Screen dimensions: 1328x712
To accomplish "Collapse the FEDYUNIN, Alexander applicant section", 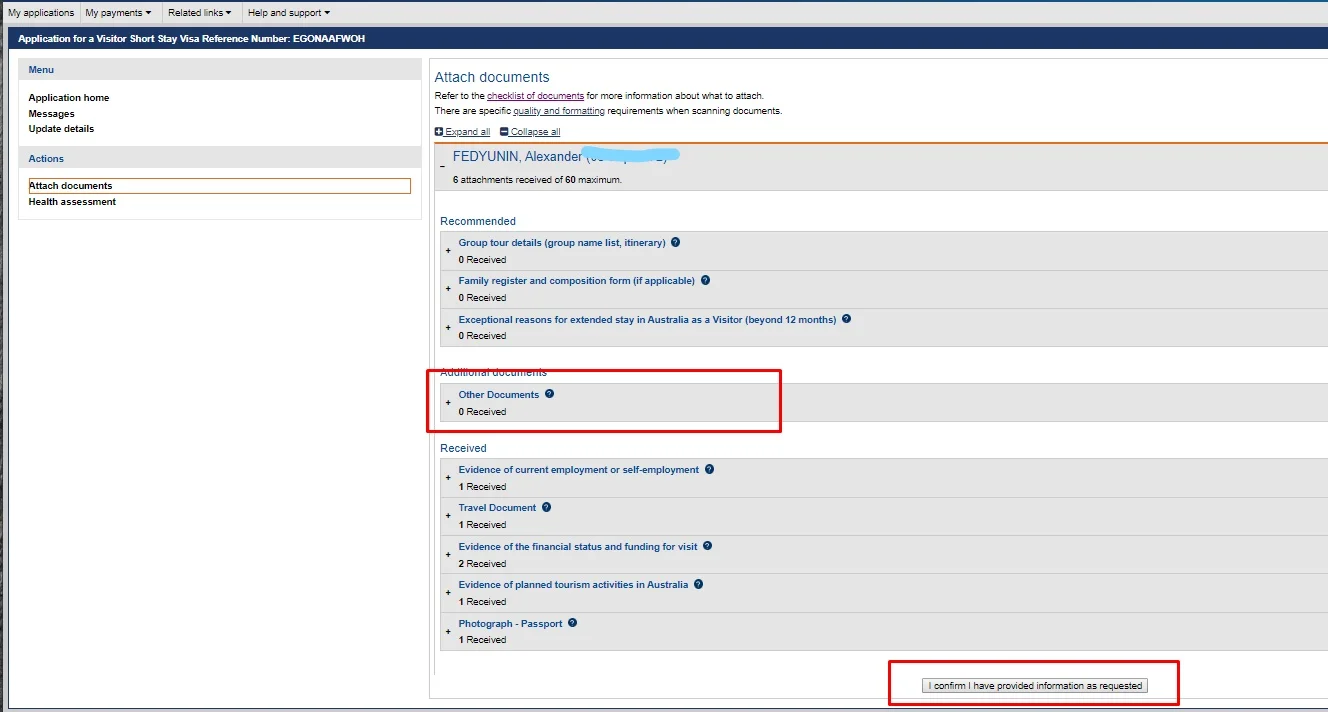I will [x=442, y=166].
